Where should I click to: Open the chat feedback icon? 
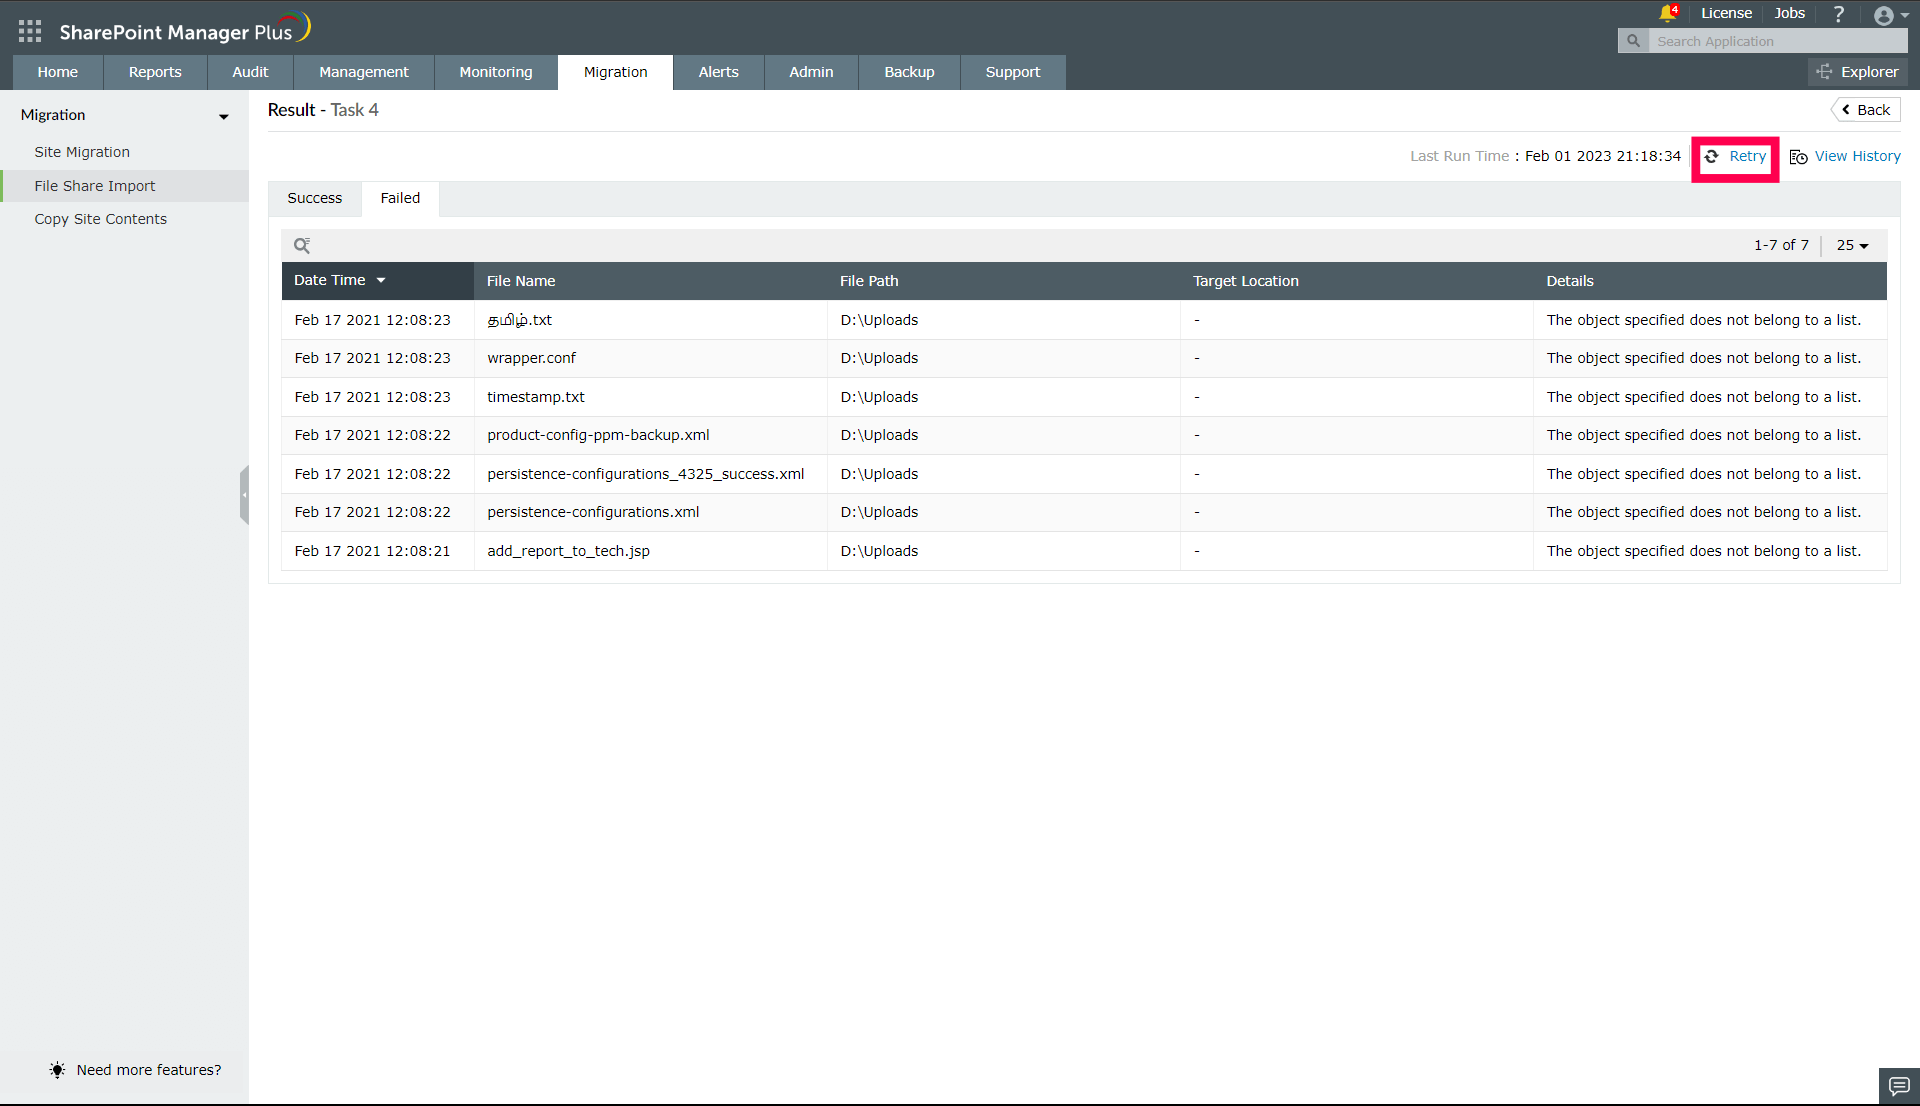[1898, 1086]
